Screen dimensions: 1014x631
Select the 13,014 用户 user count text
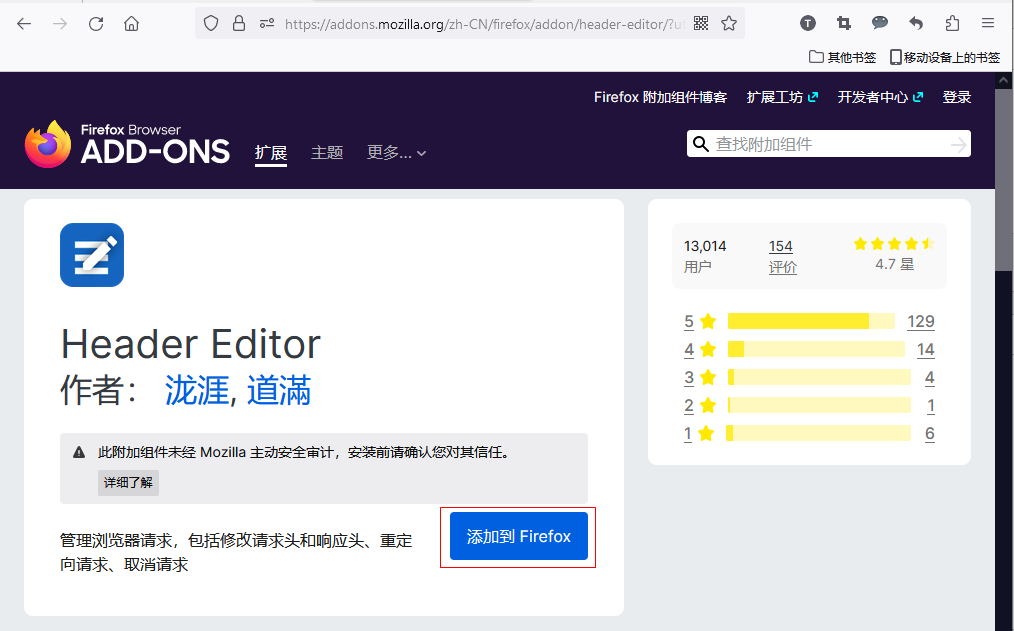[x=705, y=256]
